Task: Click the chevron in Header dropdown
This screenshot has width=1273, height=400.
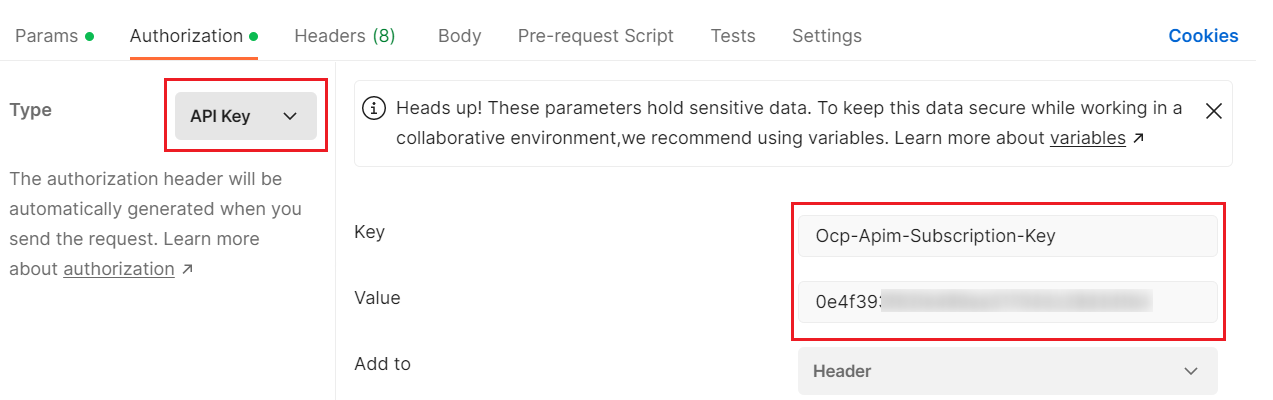Action: 1191,371
